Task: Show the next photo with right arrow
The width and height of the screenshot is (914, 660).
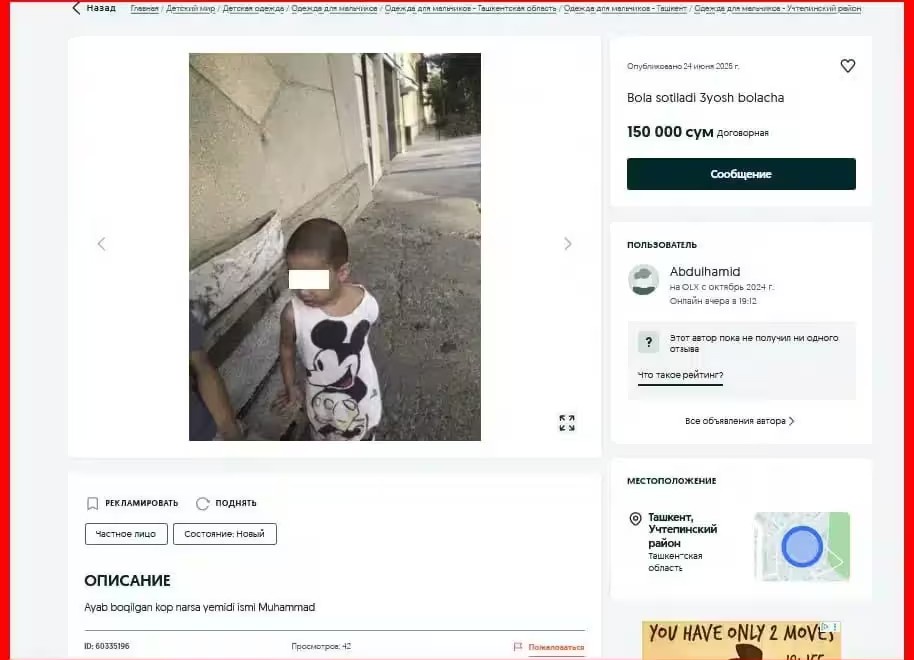Action: point(567,244)
